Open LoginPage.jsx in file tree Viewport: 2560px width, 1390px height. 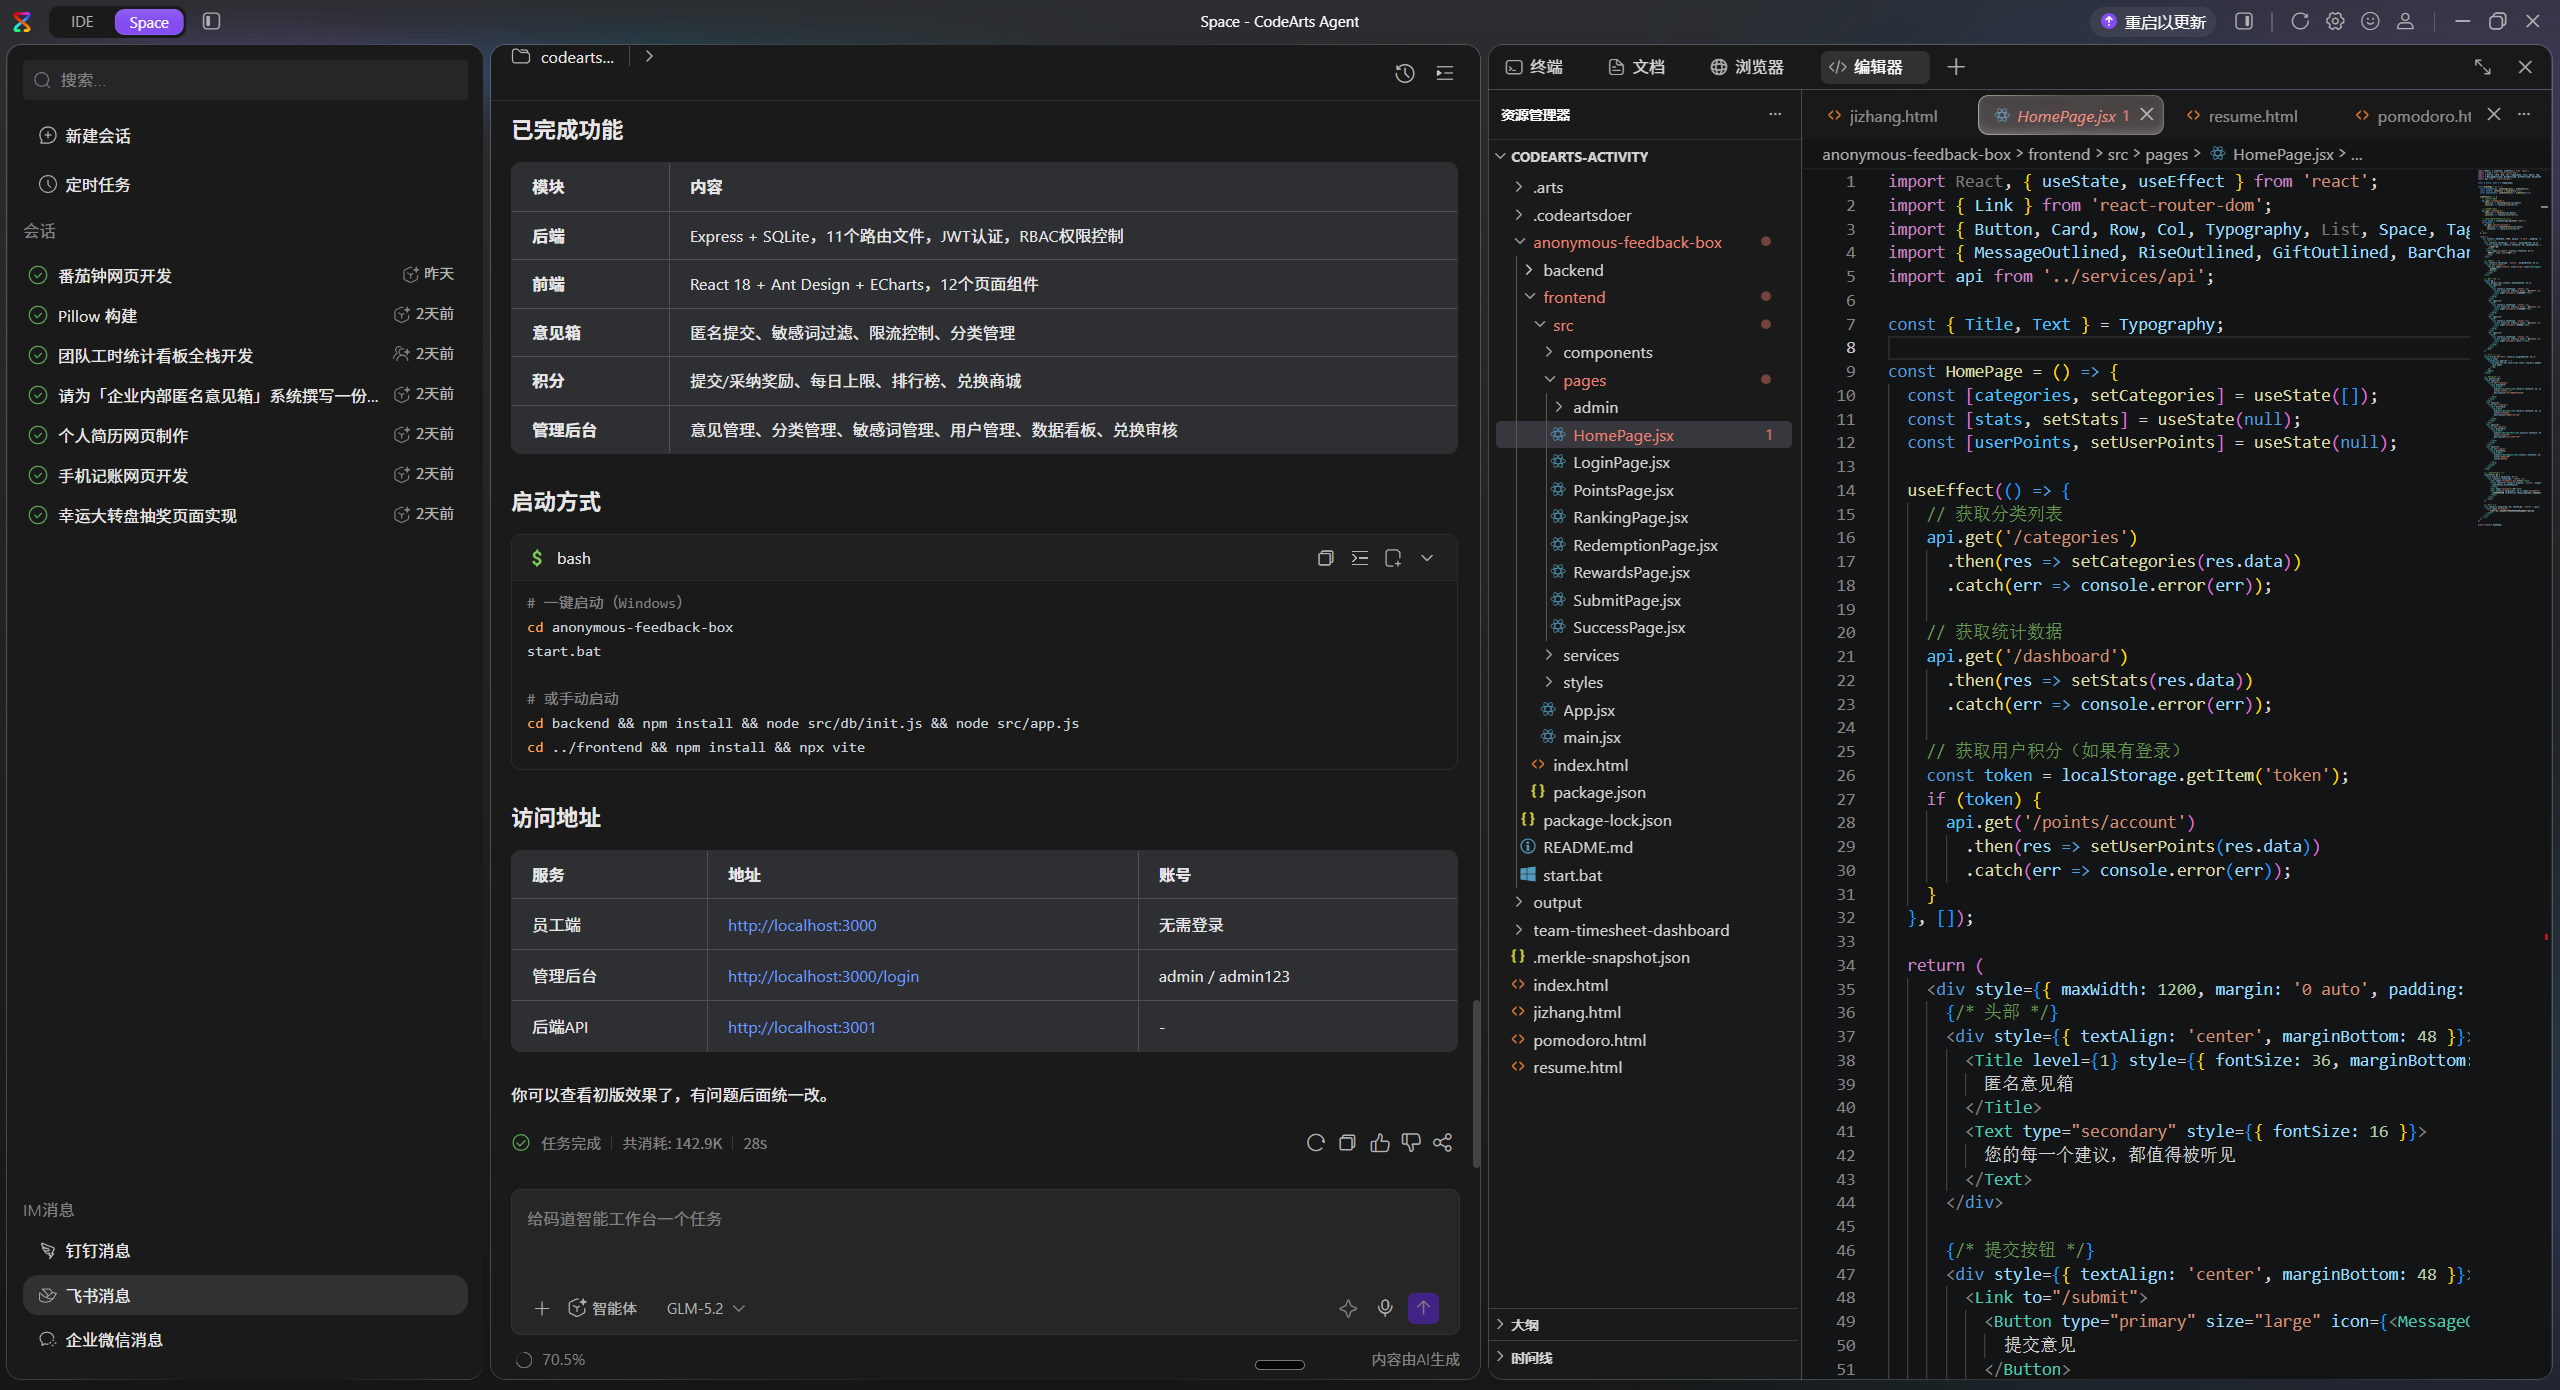pos(1644,462)
